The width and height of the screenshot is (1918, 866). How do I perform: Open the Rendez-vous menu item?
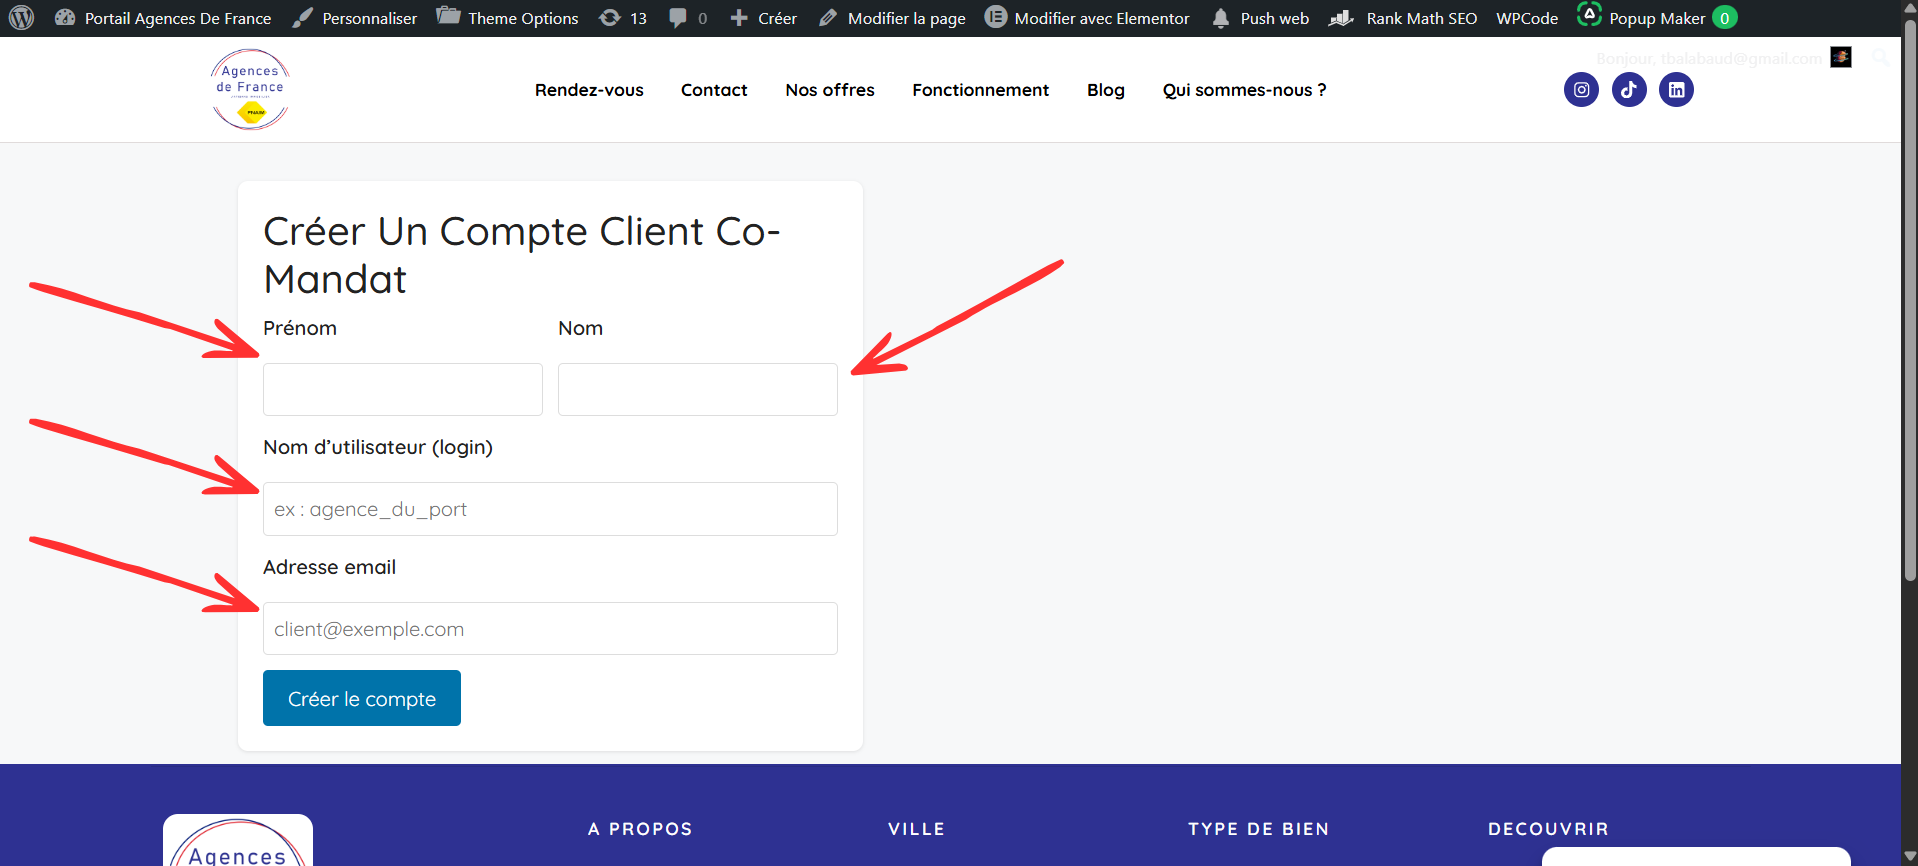[x=589, y=90]
